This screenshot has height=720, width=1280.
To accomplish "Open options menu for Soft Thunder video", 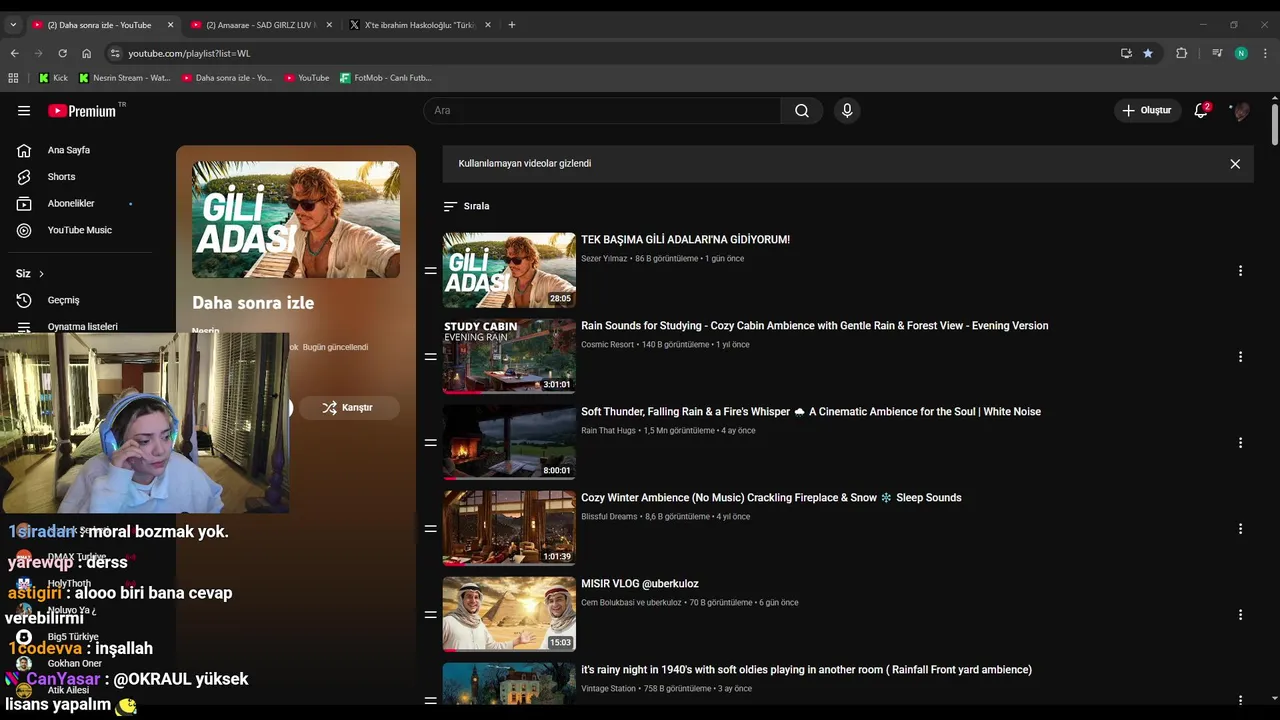I will tap(1240, 443).
